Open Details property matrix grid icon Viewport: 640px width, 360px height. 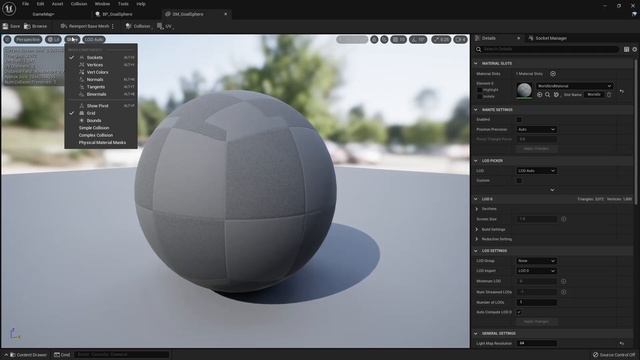pyautogui.click(x=627, y=49)
